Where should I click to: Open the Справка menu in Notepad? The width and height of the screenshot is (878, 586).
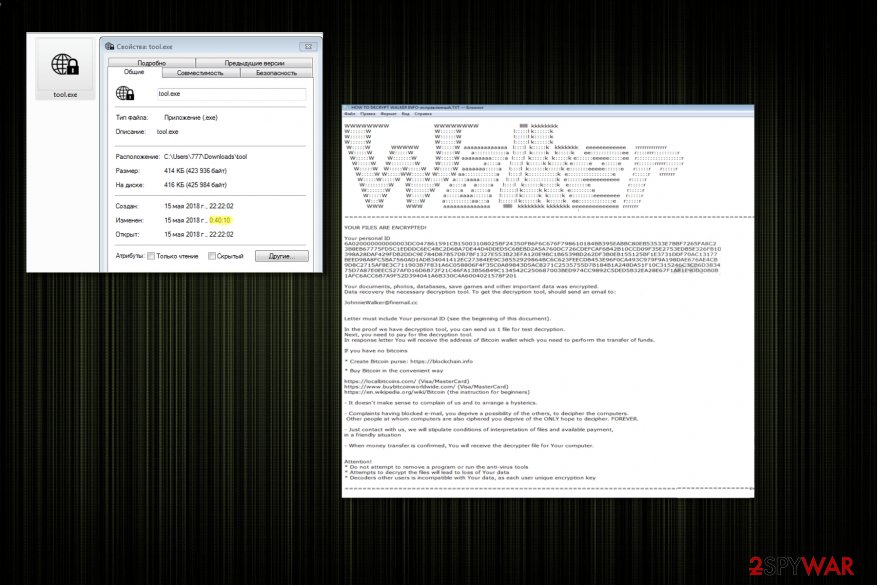click(x=420, y=113)
